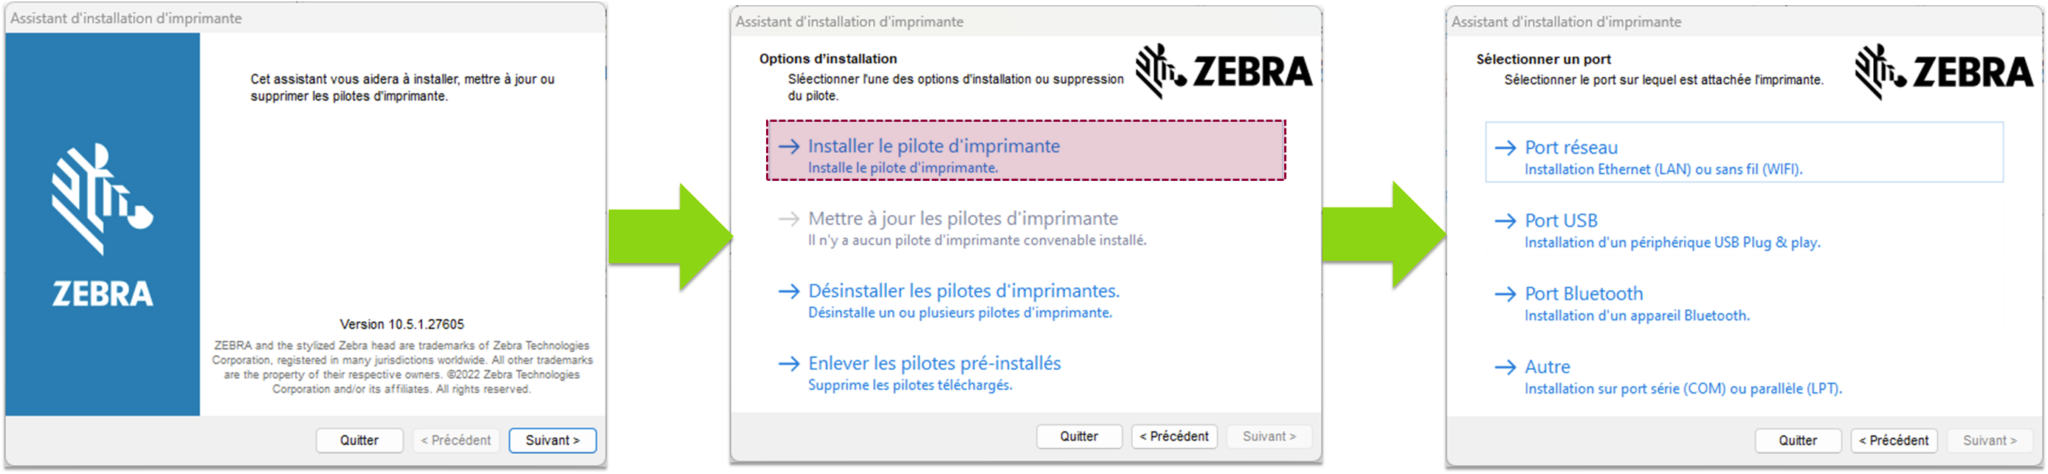Select Enlever les pilotes pré-installés
Viewport: 2048px width, 474px height.
pyautogui.click(x=934, y=364)
